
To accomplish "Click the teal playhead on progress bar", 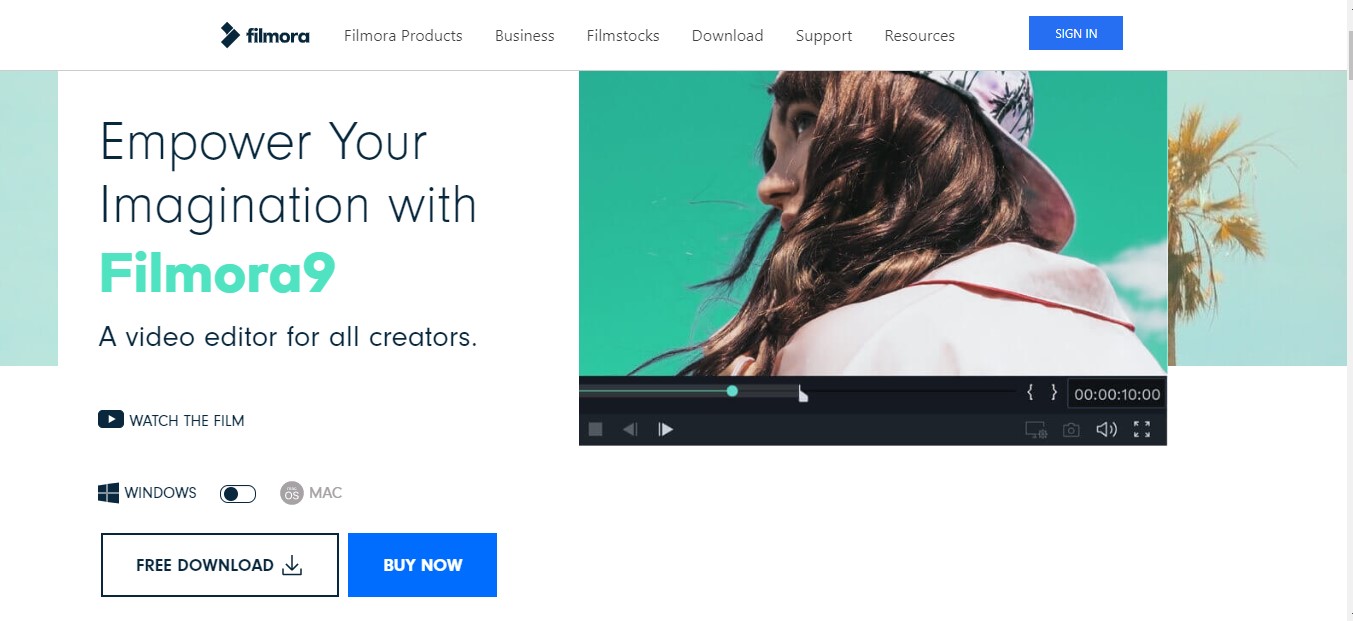I will click(732, 391).
